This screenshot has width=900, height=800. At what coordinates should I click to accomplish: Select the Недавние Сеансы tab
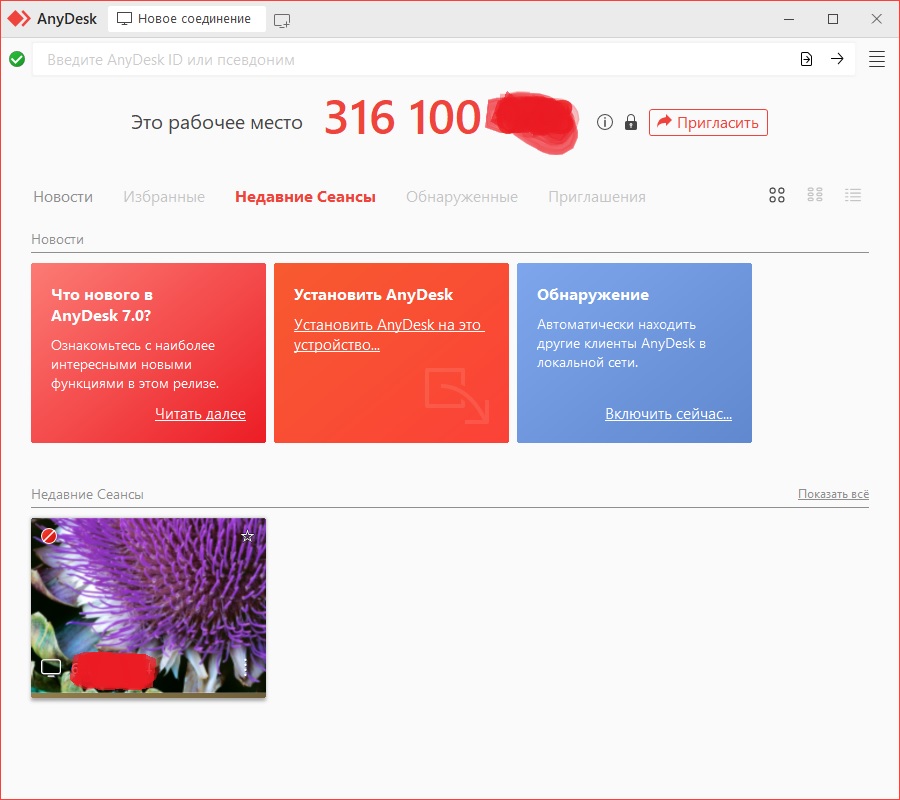point(305,197)
